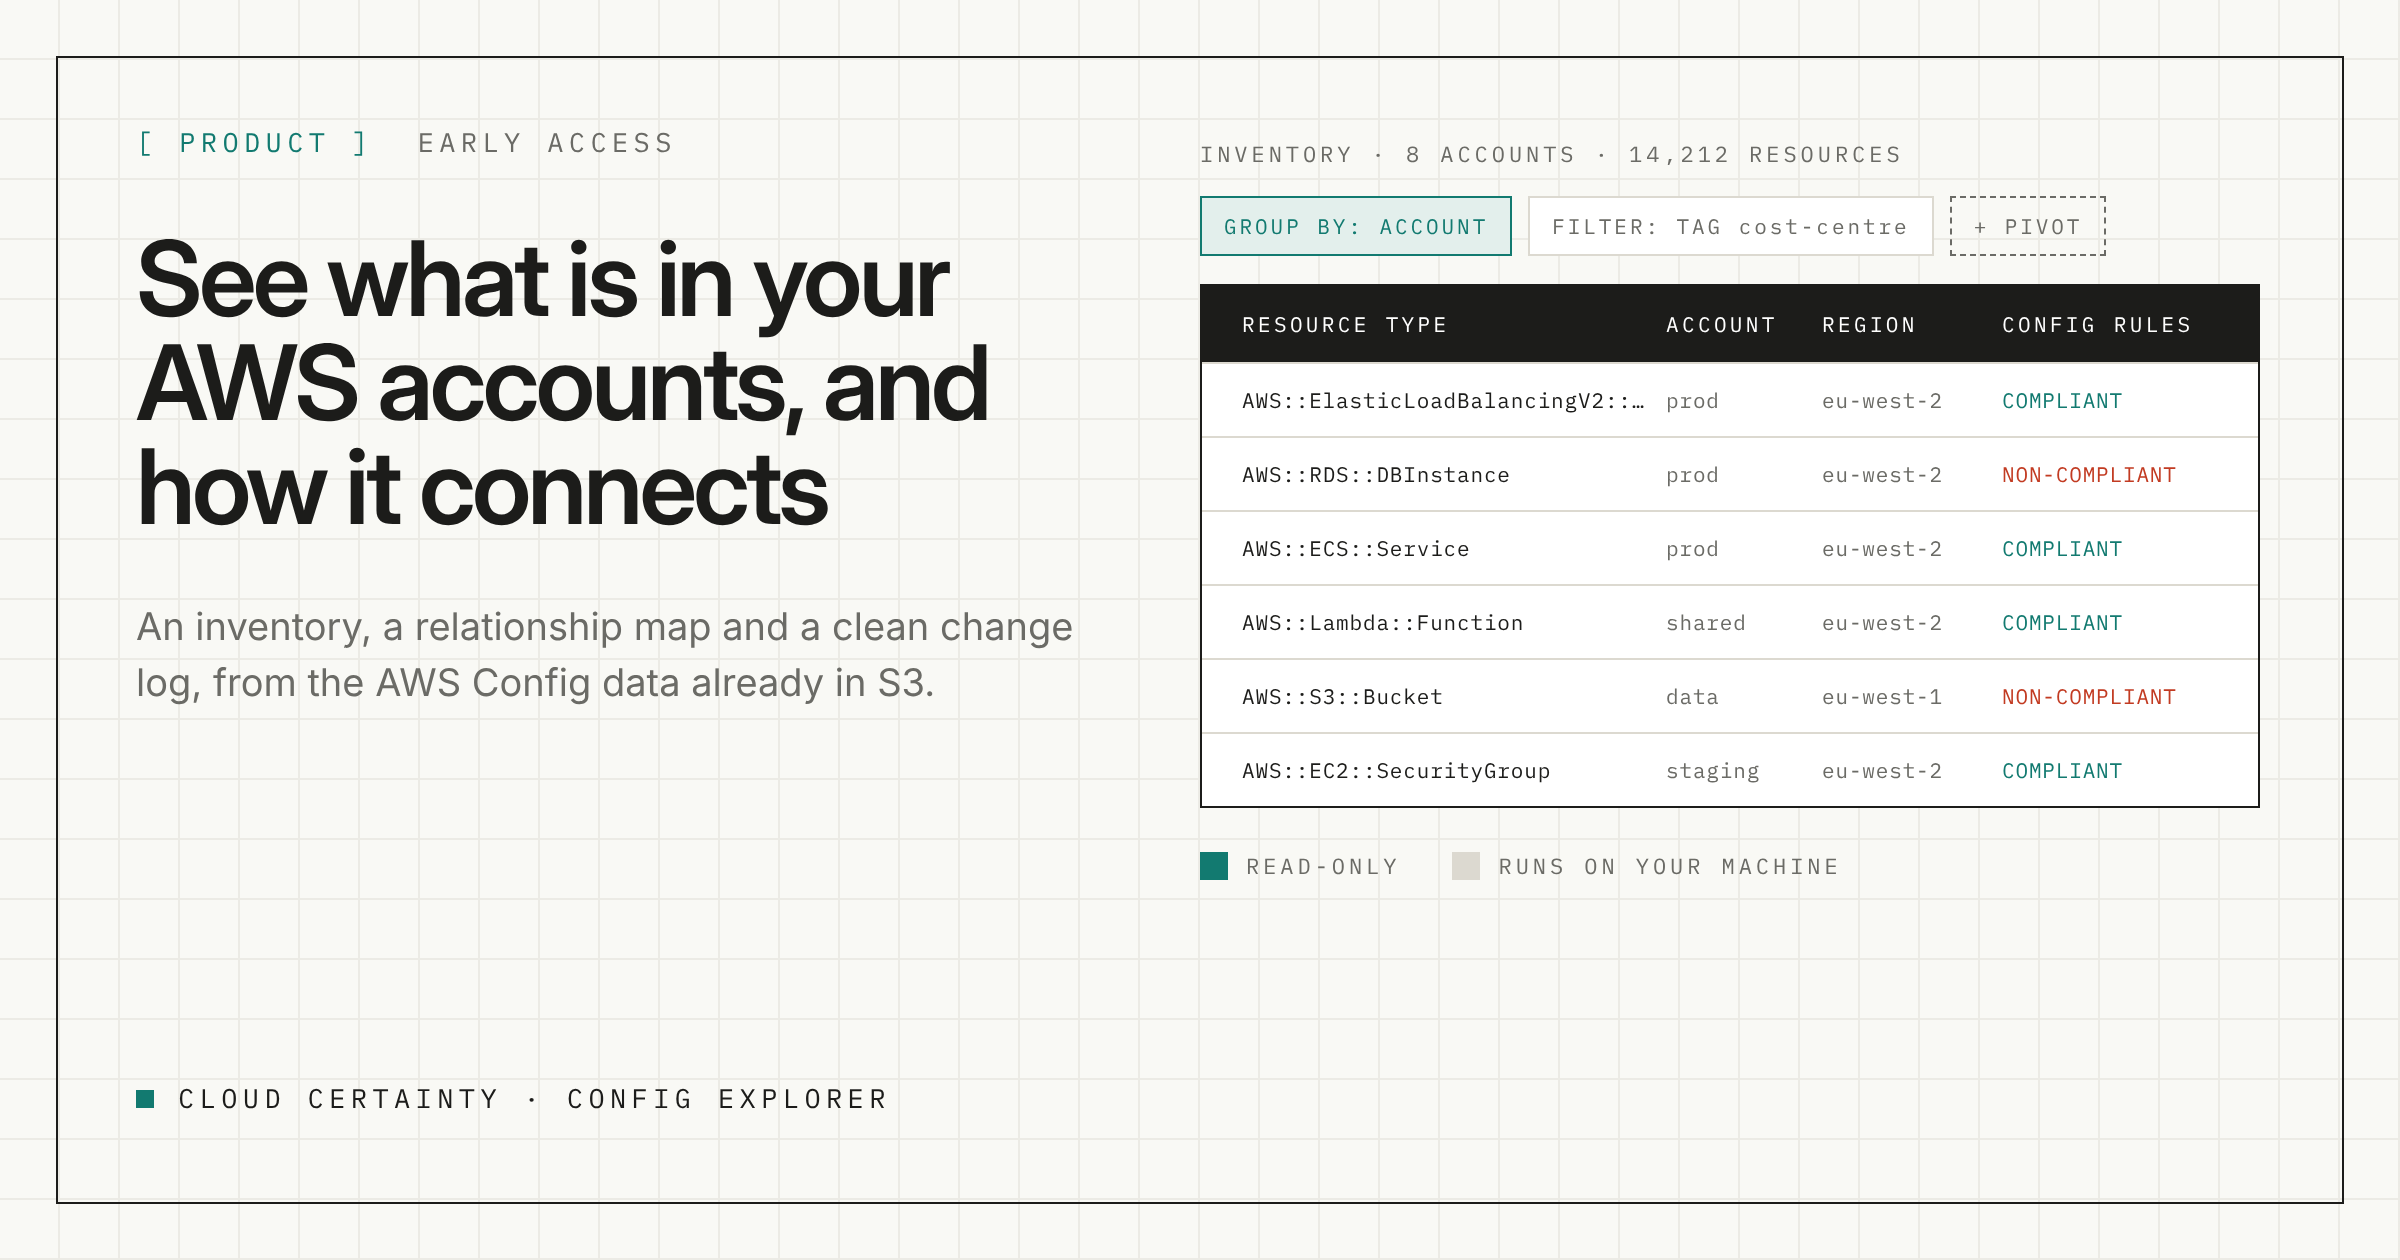The height and width of the screenshot is (1260, 2400).
Task: Click the [ PRODUCT ] tag label
Action: [x=253, y=143]
